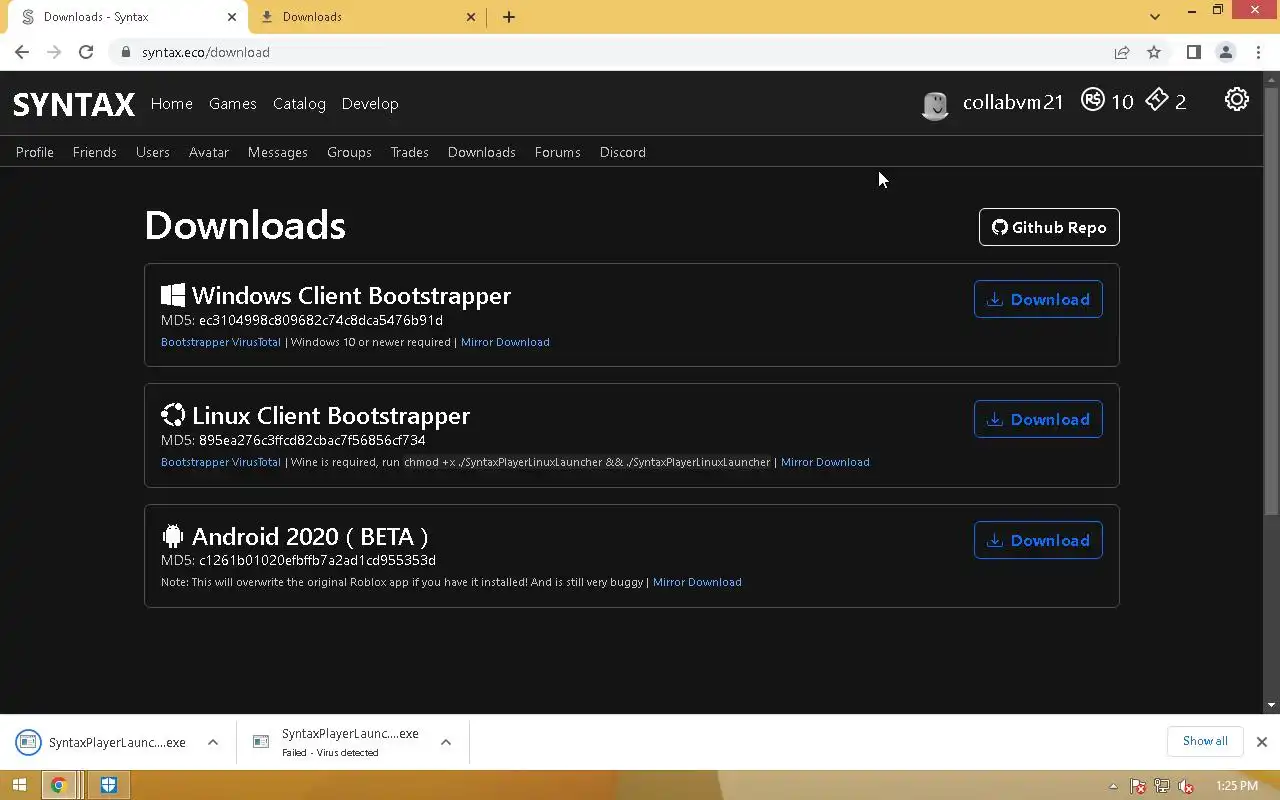Open the Develop nav item

coord(370,104)
